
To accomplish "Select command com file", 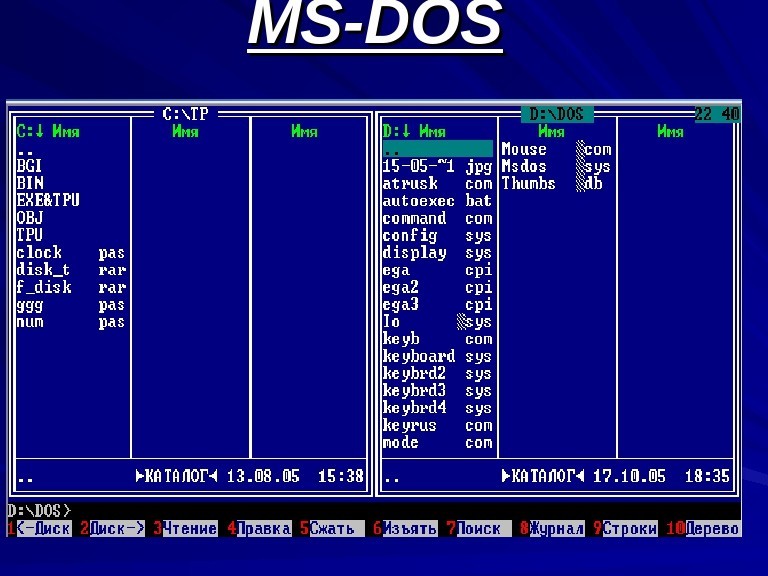I will [x=437, y=218].
